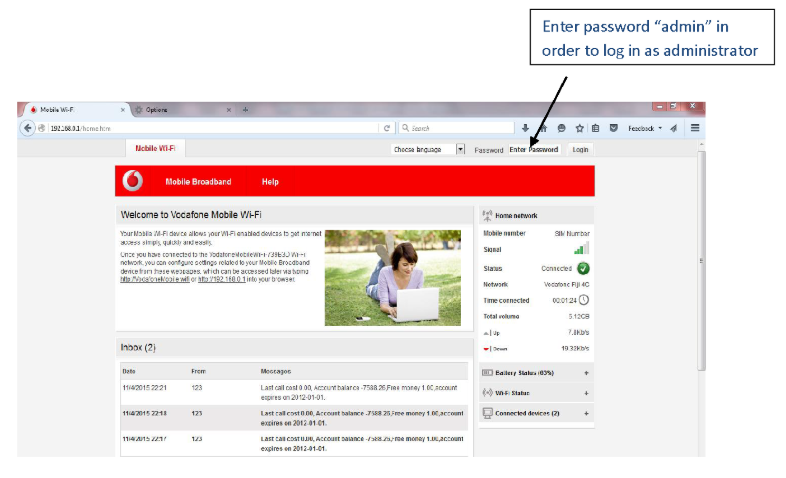Click the page vertical scrollbar
Image resolution: width=786 pixels, height=478 pixels.
[x=701, y=261]
